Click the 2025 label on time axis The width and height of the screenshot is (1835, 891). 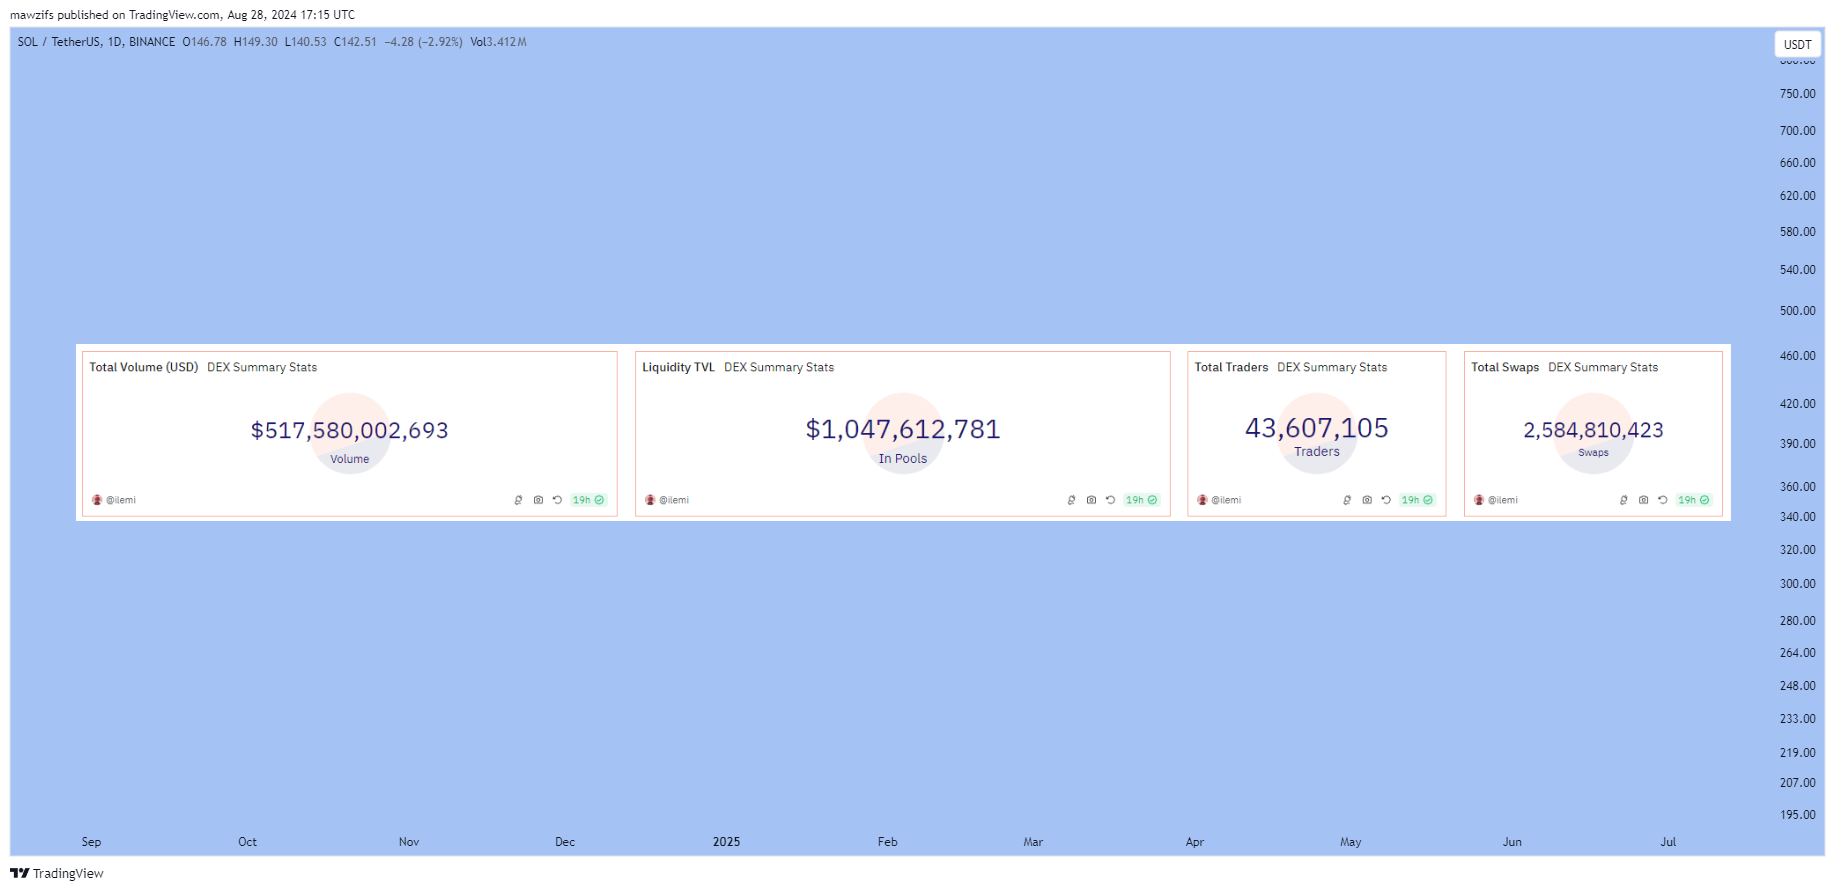coord(726,842)
